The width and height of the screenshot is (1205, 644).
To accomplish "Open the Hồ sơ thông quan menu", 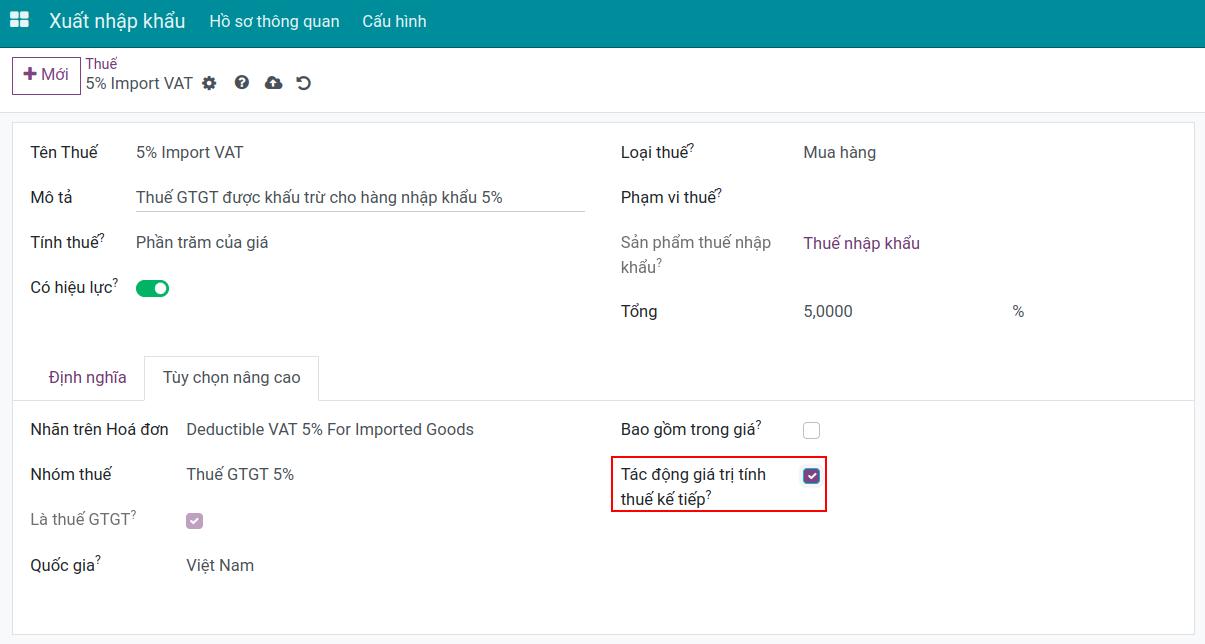I will click(274, 21).
